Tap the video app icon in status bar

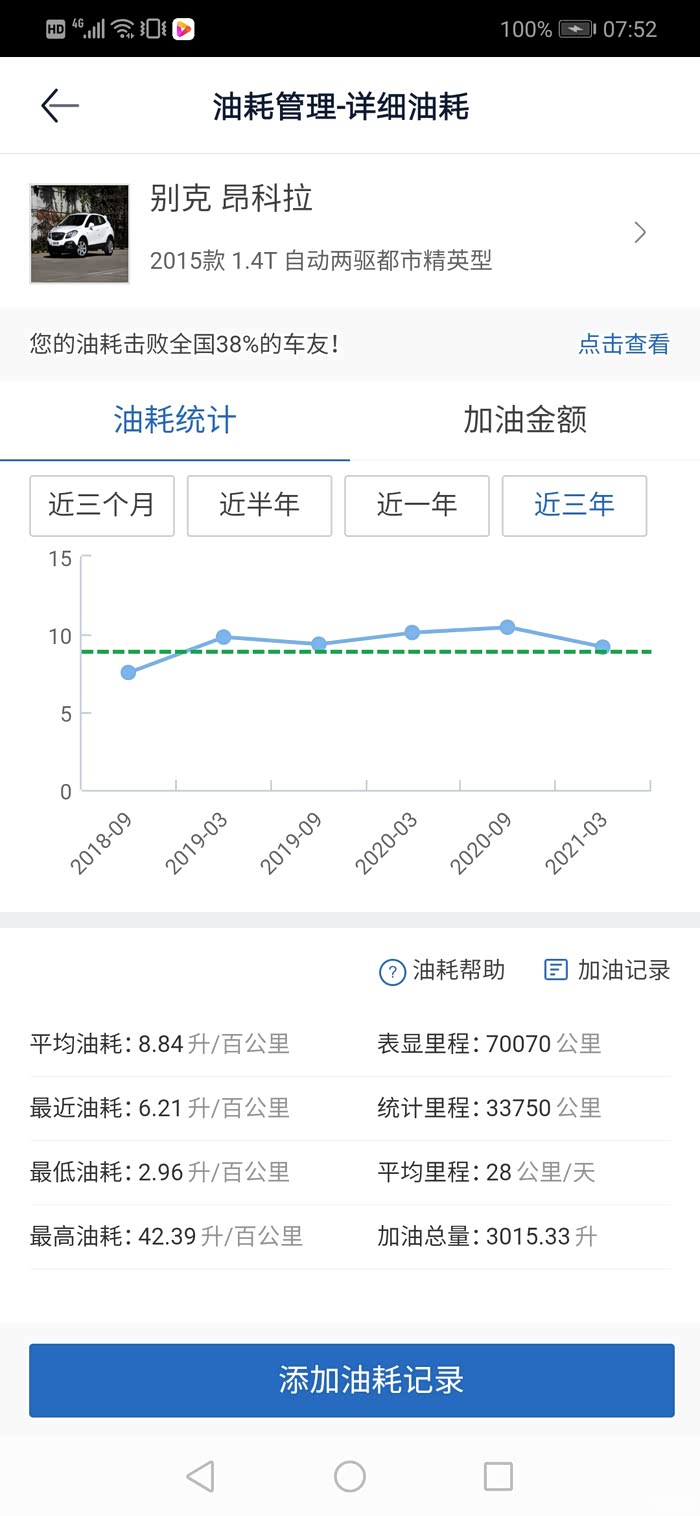[183, 29]
